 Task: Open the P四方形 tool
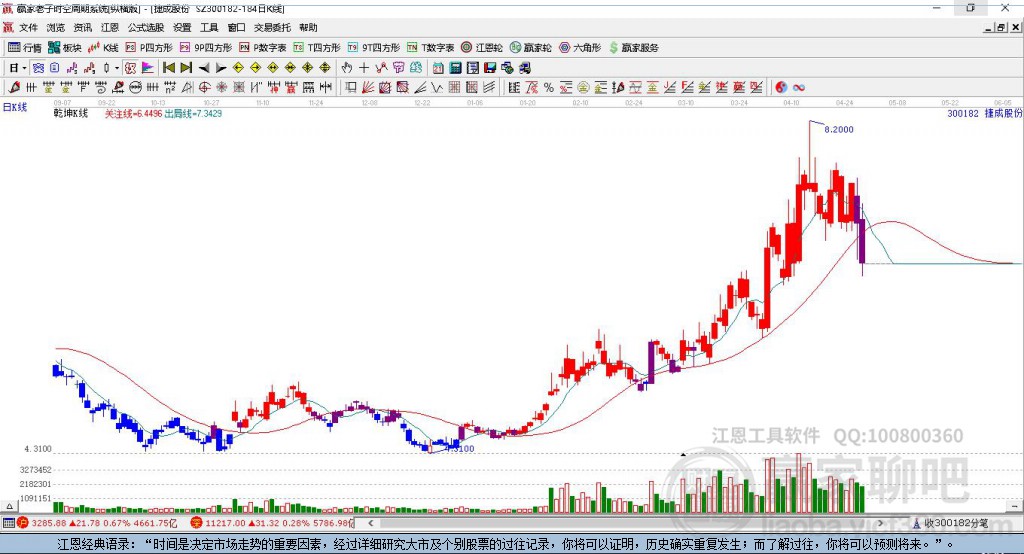(149, 48)
